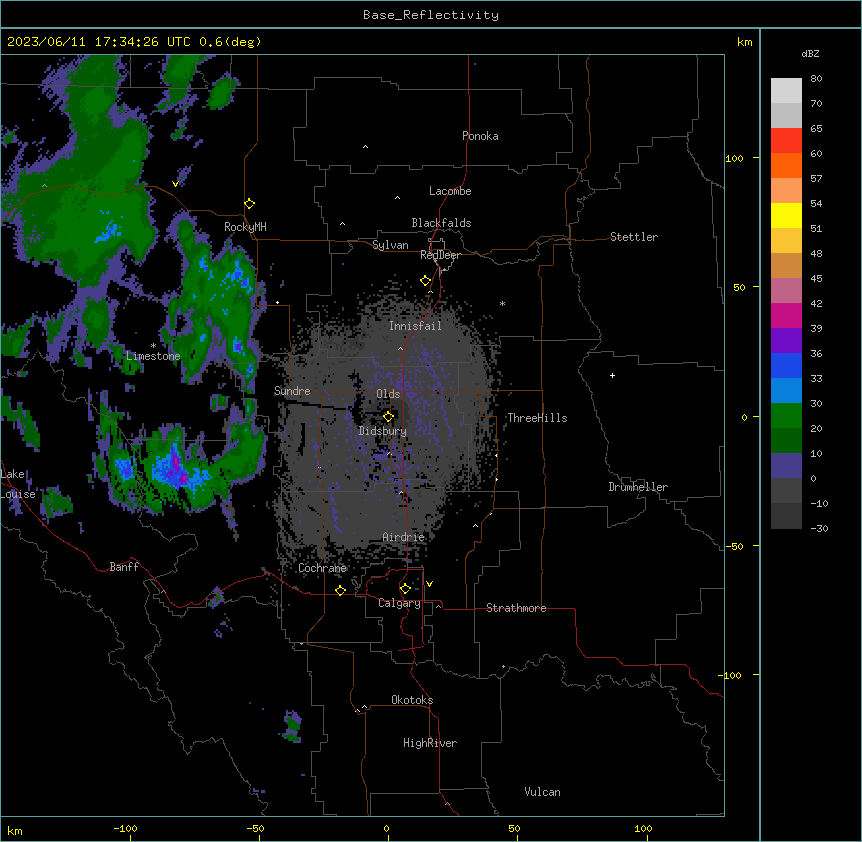Click the light gray swatch between 70 and 80 dBZ

pos(786,91)
